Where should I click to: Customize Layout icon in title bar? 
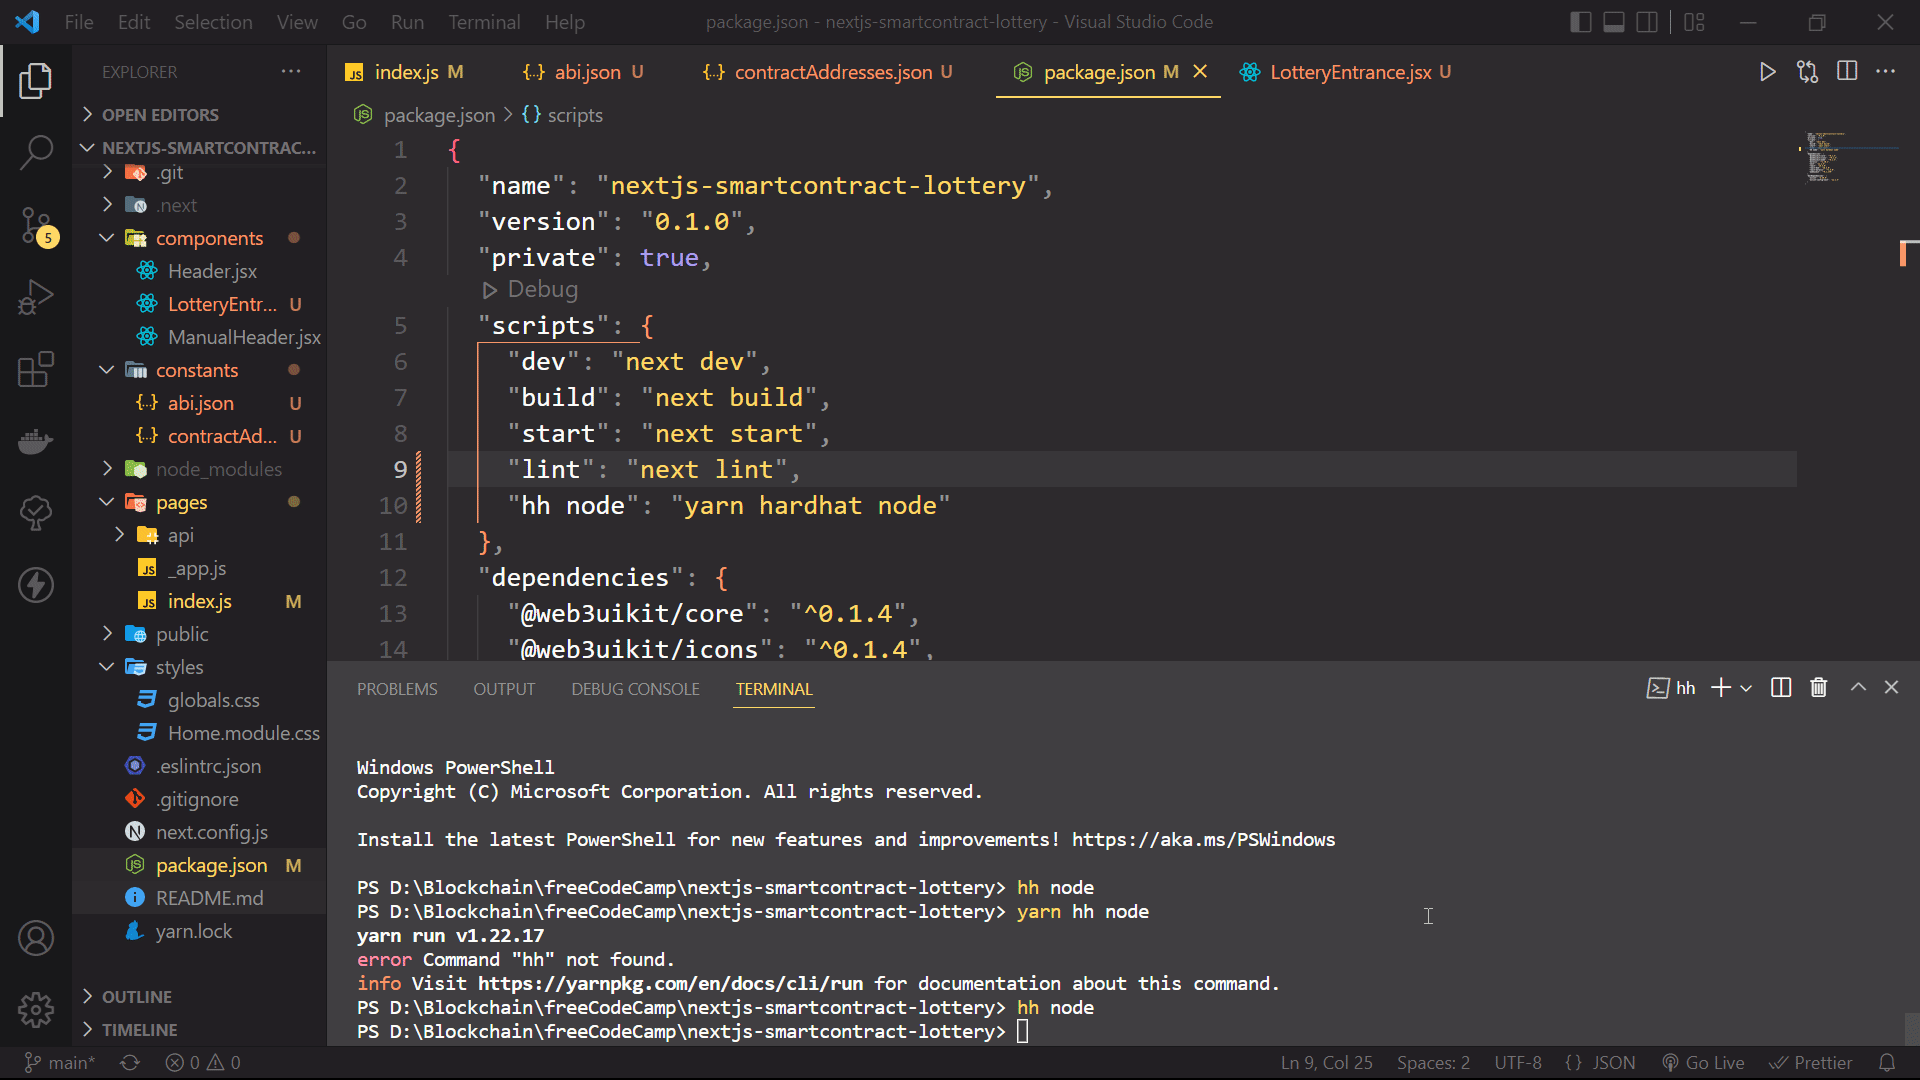pyautogui.click(x=1694, y=22)
